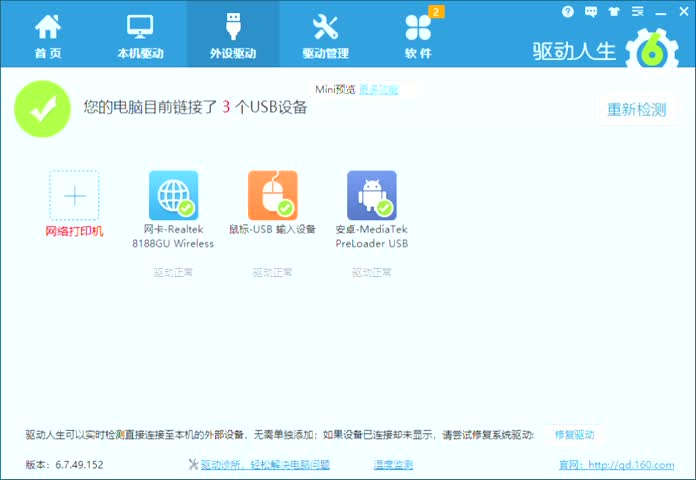Visit the official site qd.160.com link

[x=617, y=465]
